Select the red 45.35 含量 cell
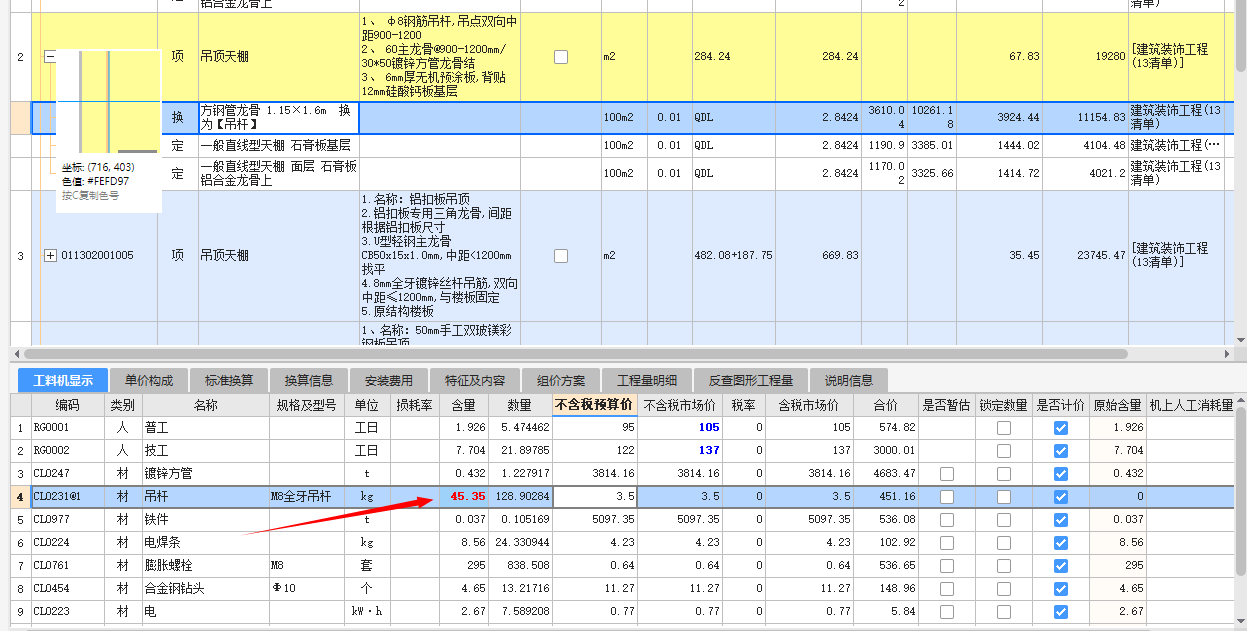Image resolution: width=1247 pixels, height=631 pixels. [464, 497]
